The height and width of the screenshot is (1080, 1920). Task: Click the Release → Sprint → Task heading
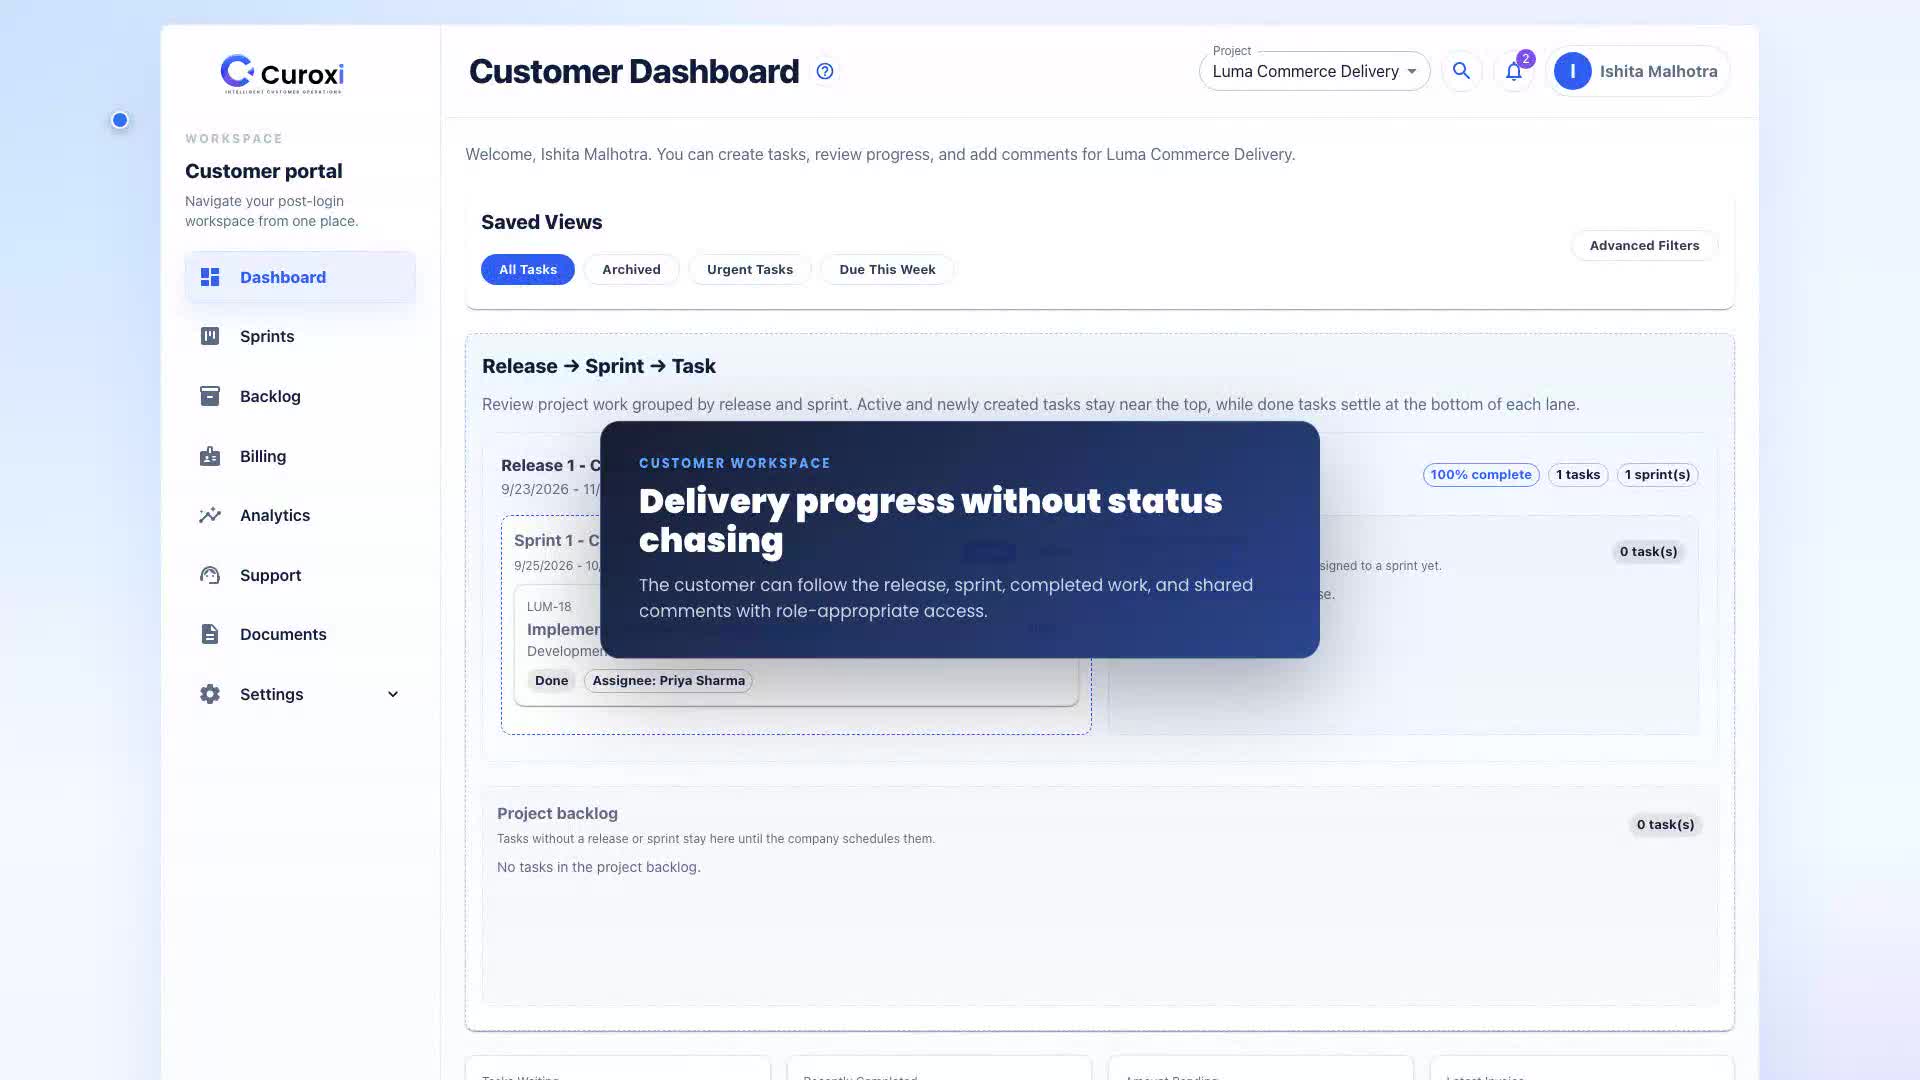pyautogui.click(x=598, y=366)
